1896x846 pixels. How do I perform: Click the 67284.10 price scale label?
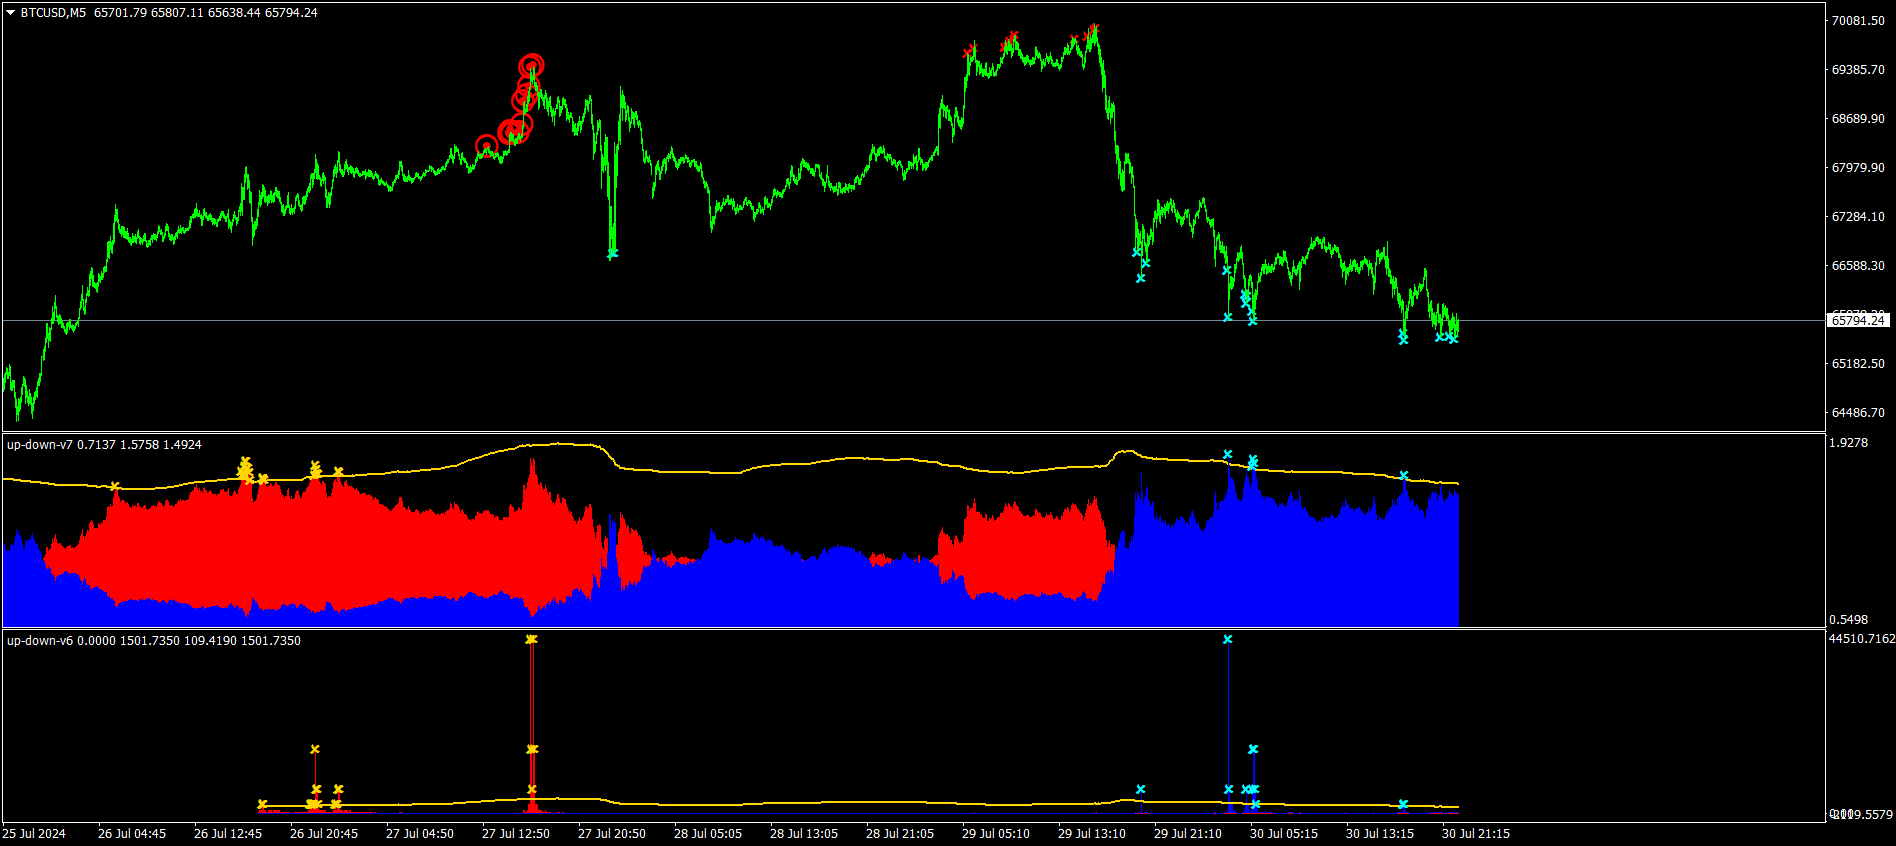click(x=1858, y=217)
